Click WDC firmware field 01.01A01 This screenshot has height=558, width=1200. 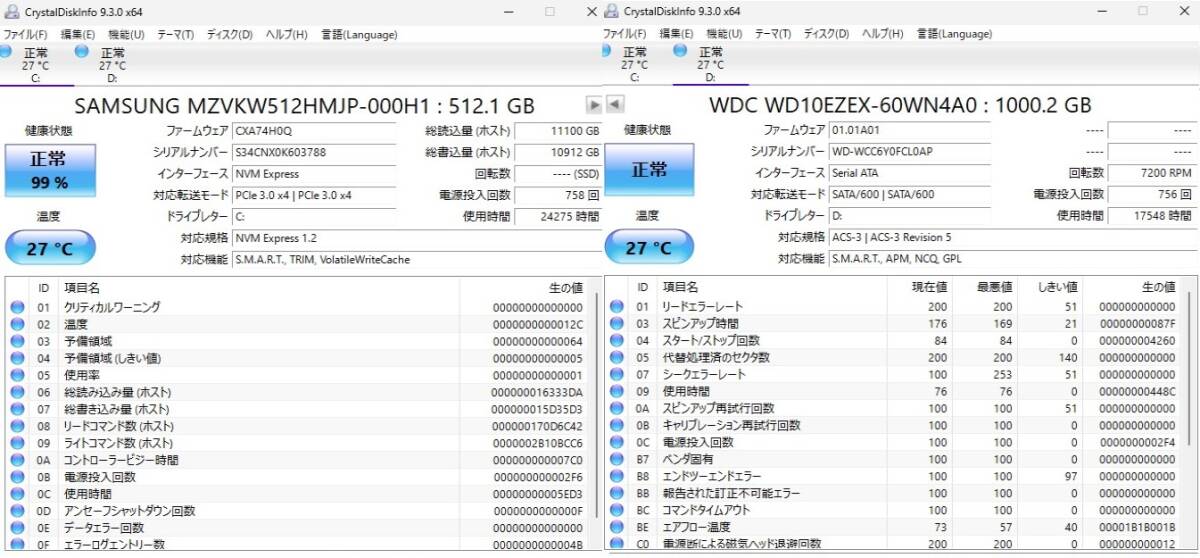910,130
